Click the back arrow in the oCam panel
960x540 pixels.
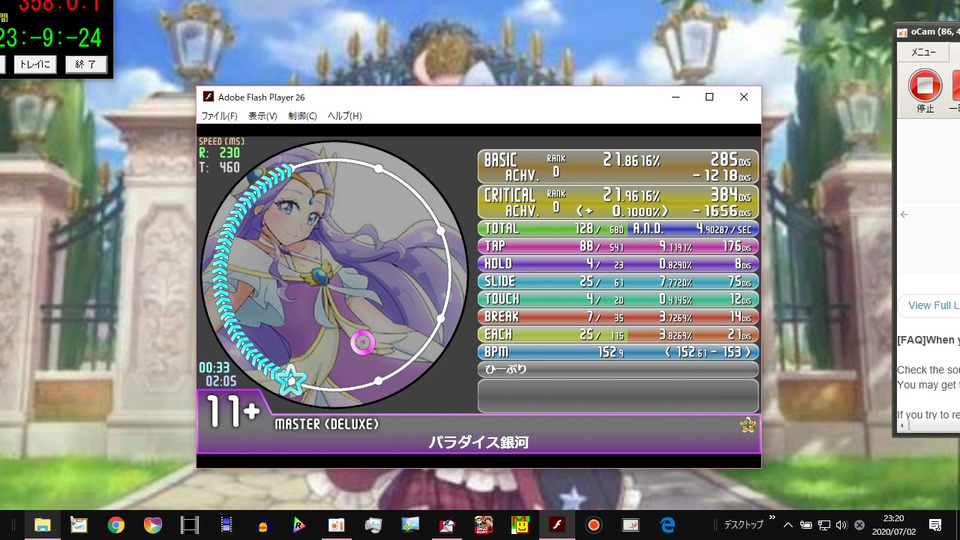(904, 214)
